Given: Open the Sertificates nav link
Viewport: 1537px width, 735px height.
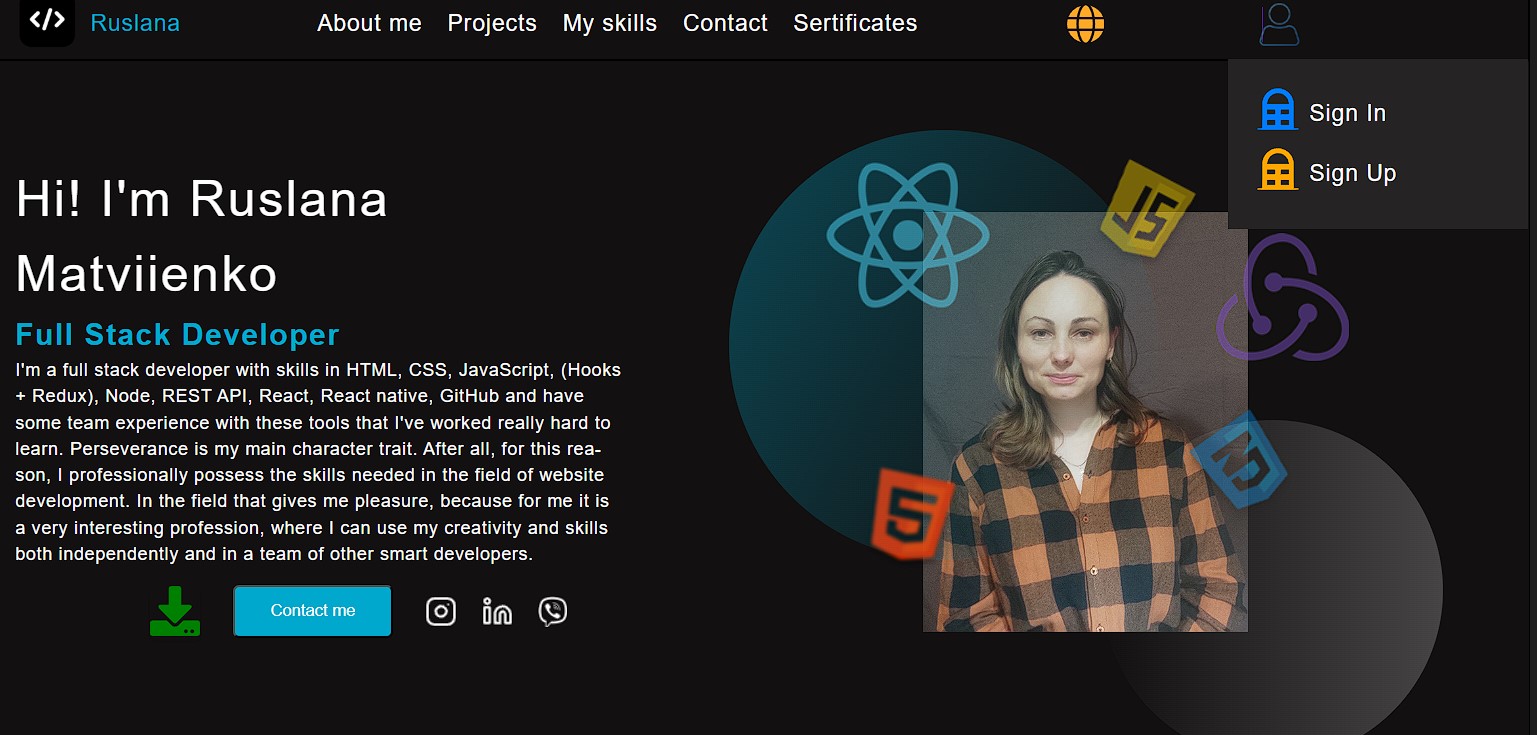Looking at the screenshot, I should (855, 23).
